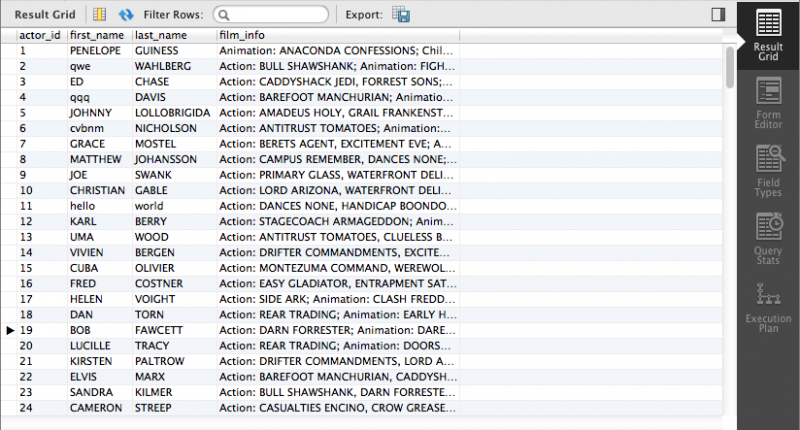800x430 pixels.
Task: Open the Query Stats panel
Action: click(768, 238)
